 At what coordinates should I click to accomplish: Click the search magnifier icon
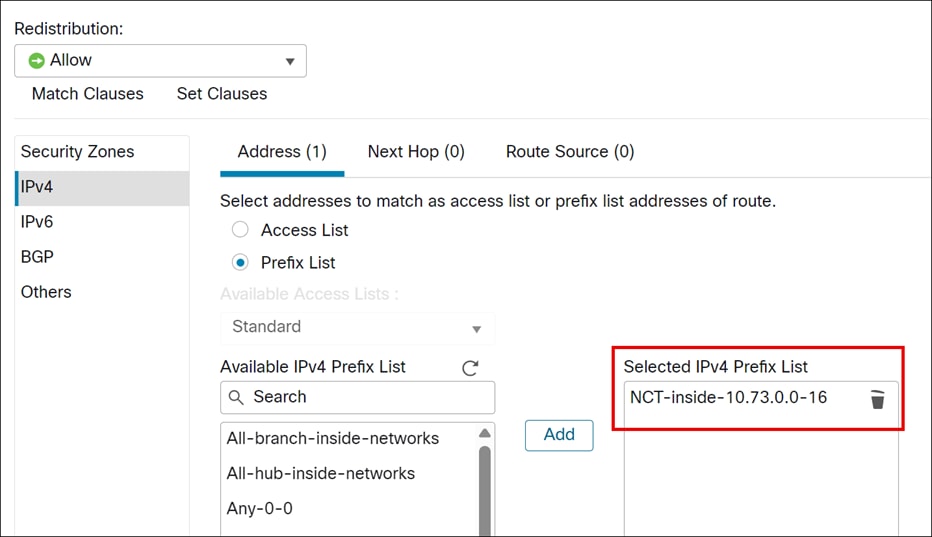[237, 398]
